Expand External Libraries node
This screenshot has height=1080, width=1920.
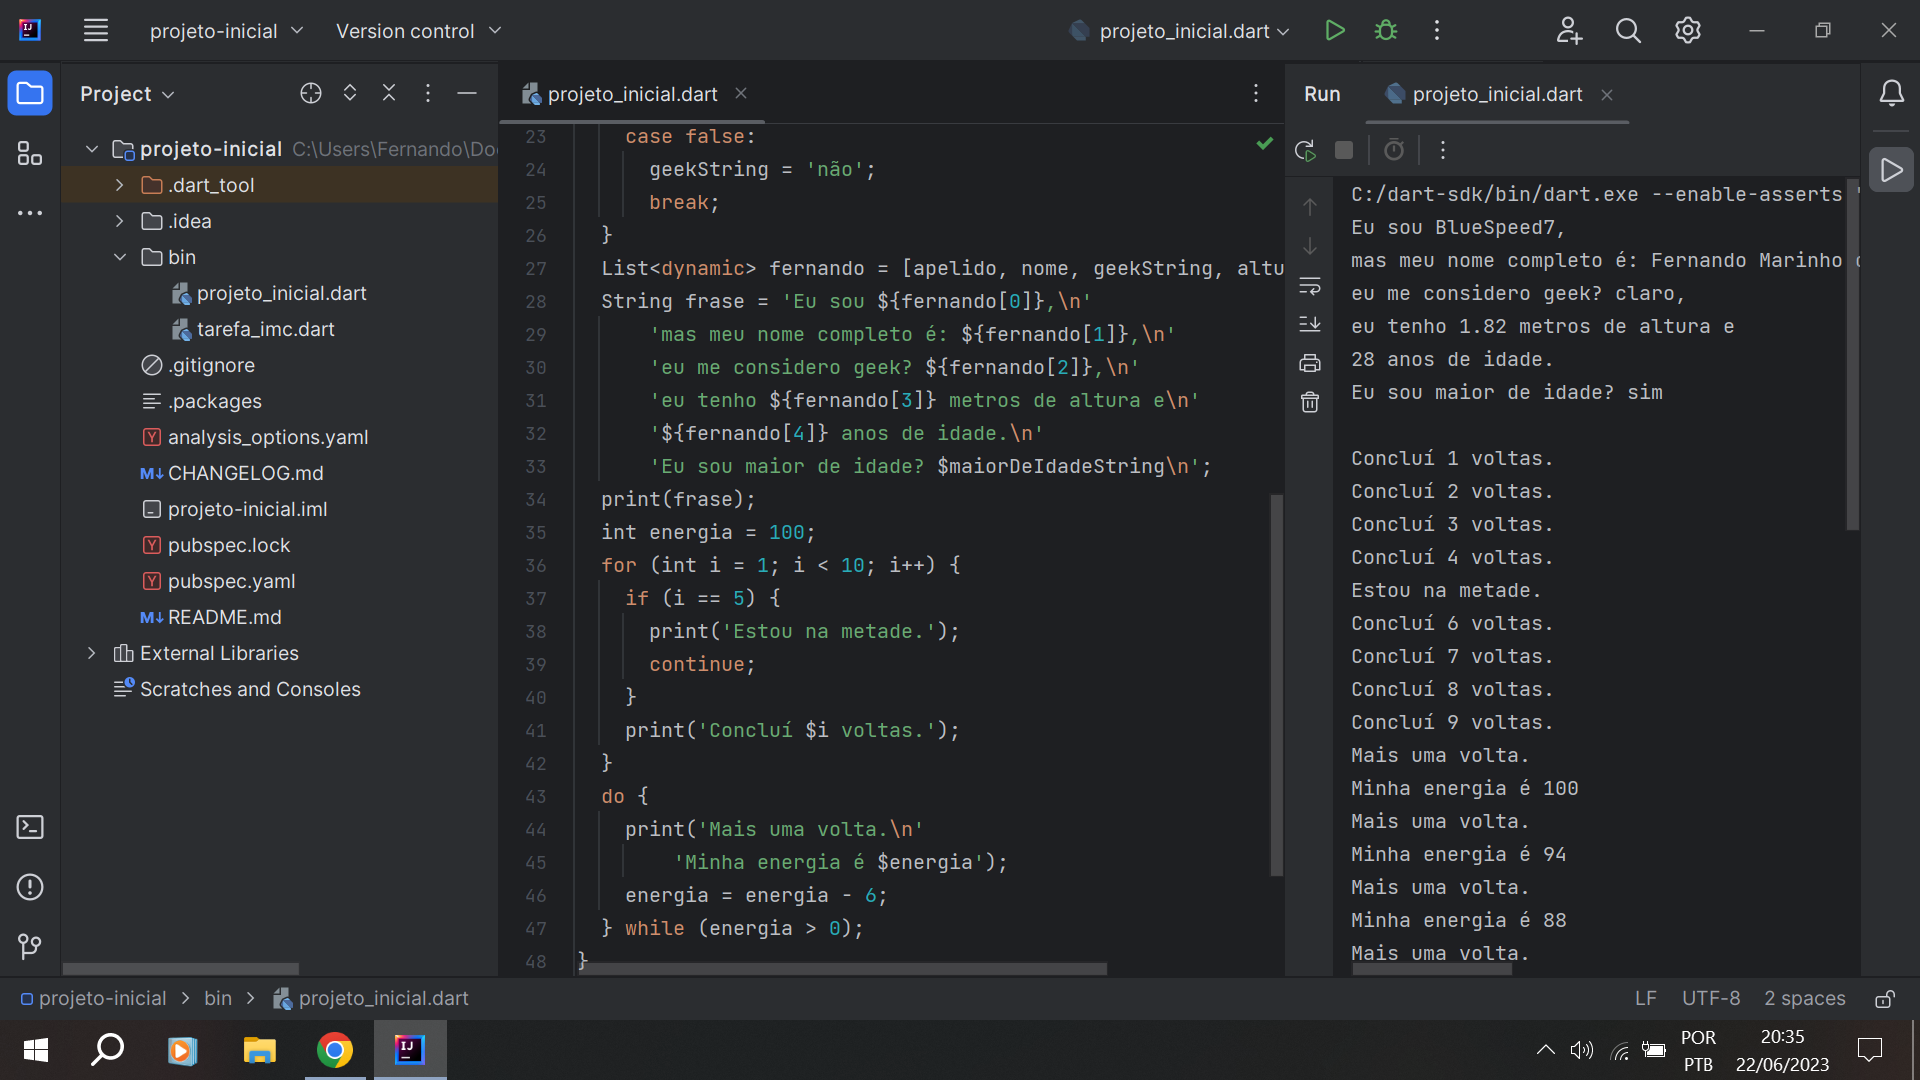click(92, 653)
